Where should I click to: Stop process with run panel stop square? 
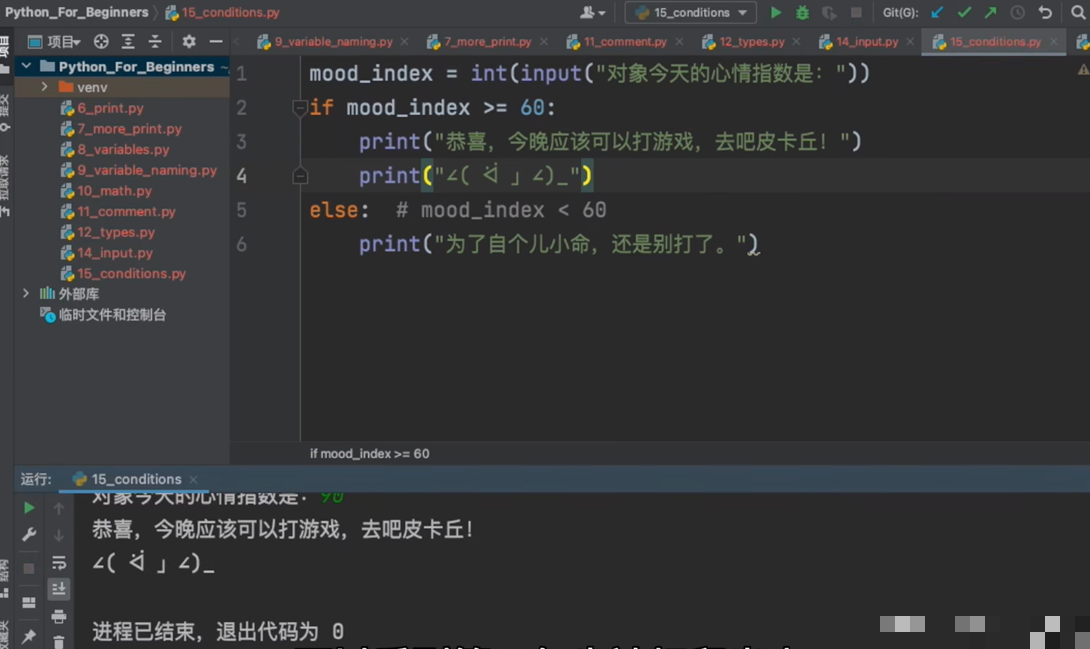(x=29, y=568)
